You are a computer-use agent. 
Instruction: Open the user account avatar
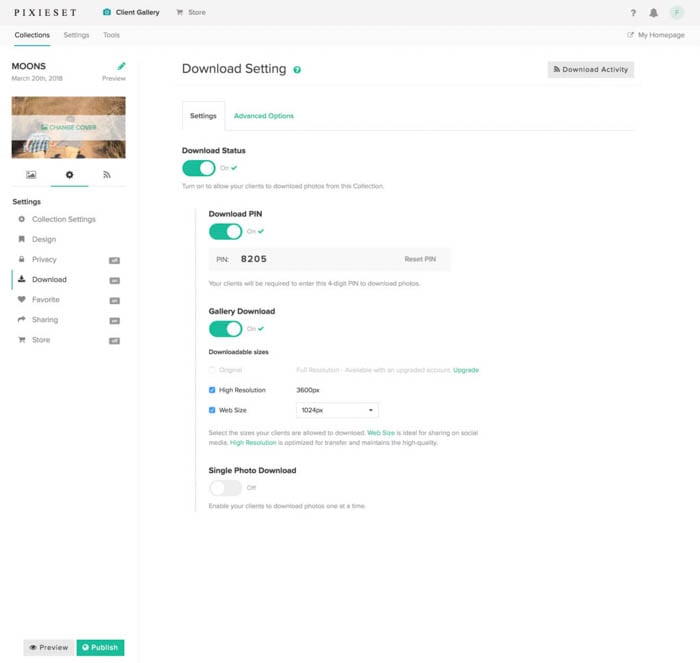click(x=677, y=13)
